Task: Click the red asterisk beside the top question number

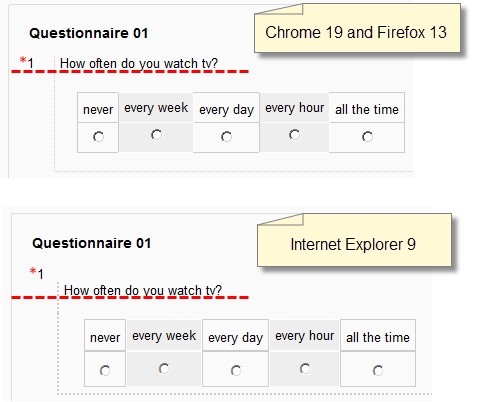Action: (23, 60)
